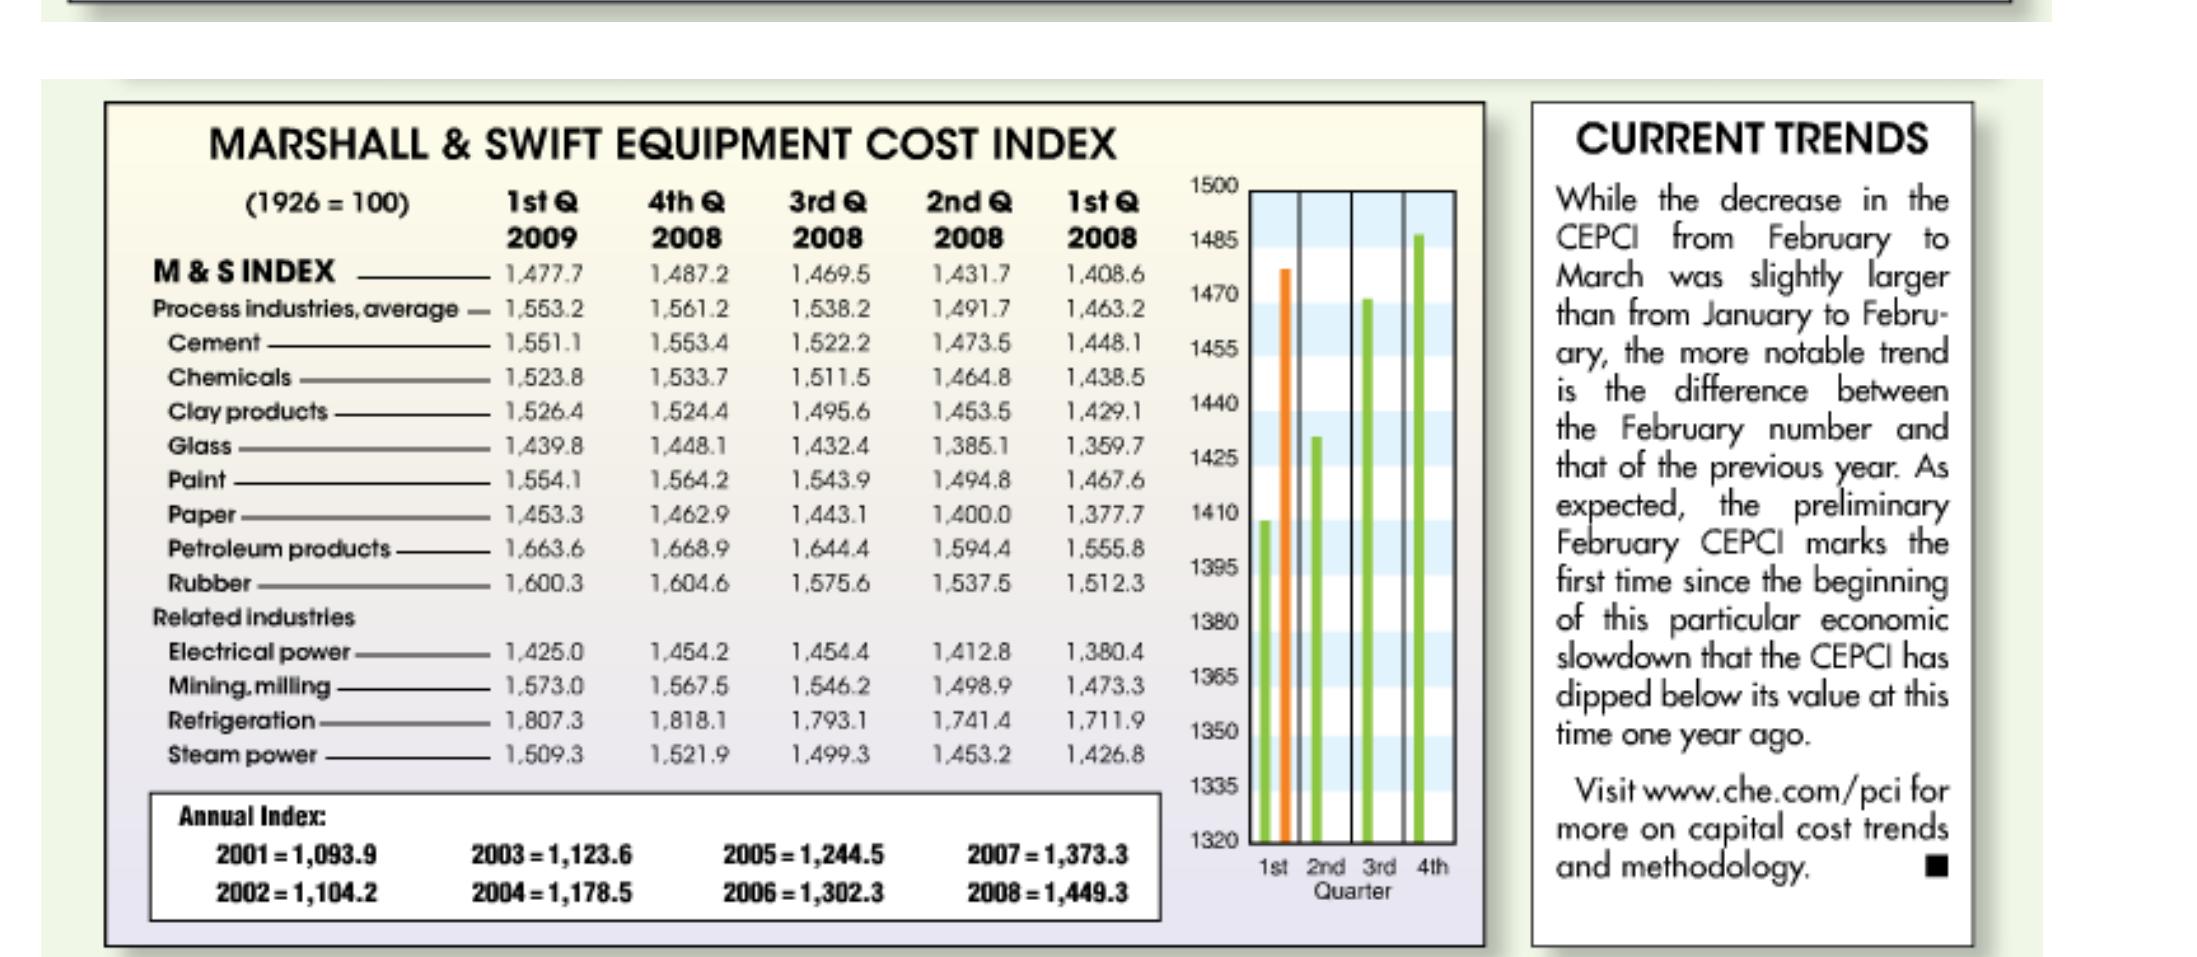This screenshot has width=2197, height=957.
Task: Select the "3rd Q 2008" column header
Action: tap(827, 220)
